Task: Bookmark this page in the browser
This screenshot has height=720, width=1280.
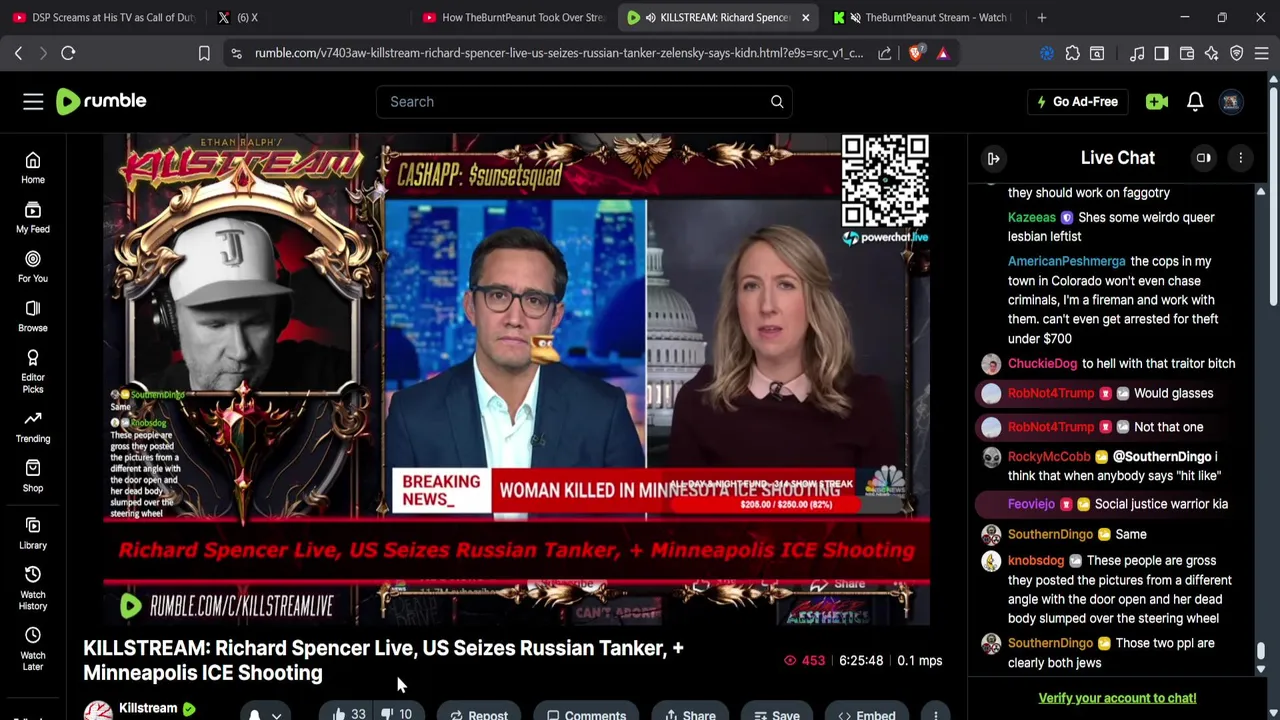Action: pos(204,53)
